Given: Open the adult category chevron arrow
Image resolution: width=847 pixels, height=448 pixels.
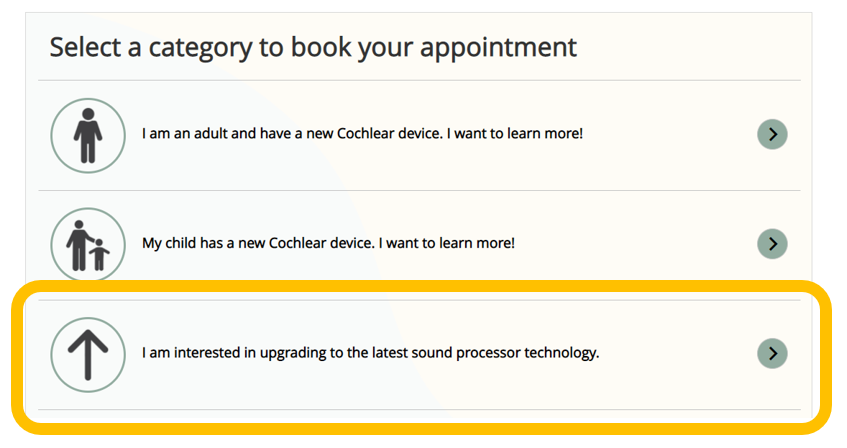Looking at the screenshot, I should [772, 134].
